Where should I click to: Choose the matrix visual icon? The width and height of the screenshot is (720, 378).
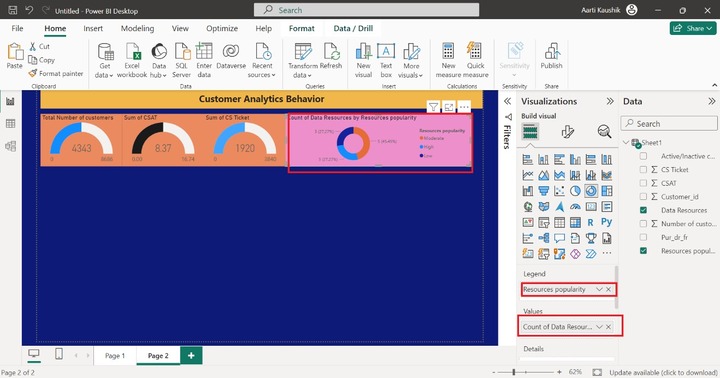(x=575, y=222)
